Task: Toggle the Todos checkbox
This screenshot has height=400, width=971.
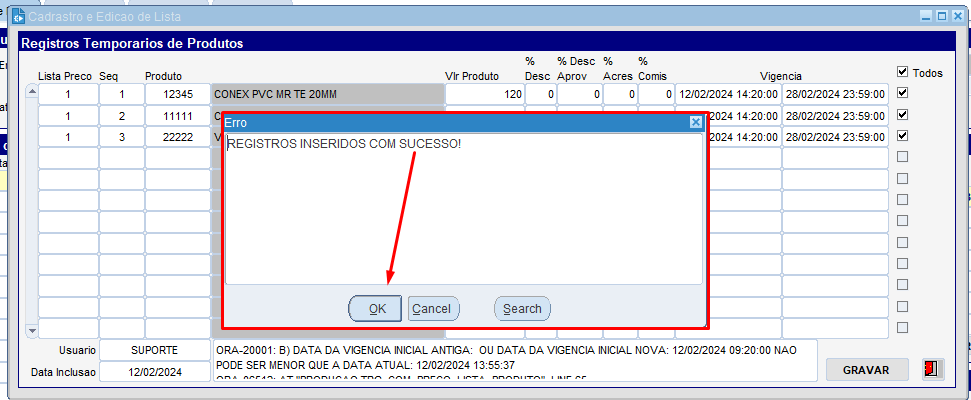Action: point(902,72)
